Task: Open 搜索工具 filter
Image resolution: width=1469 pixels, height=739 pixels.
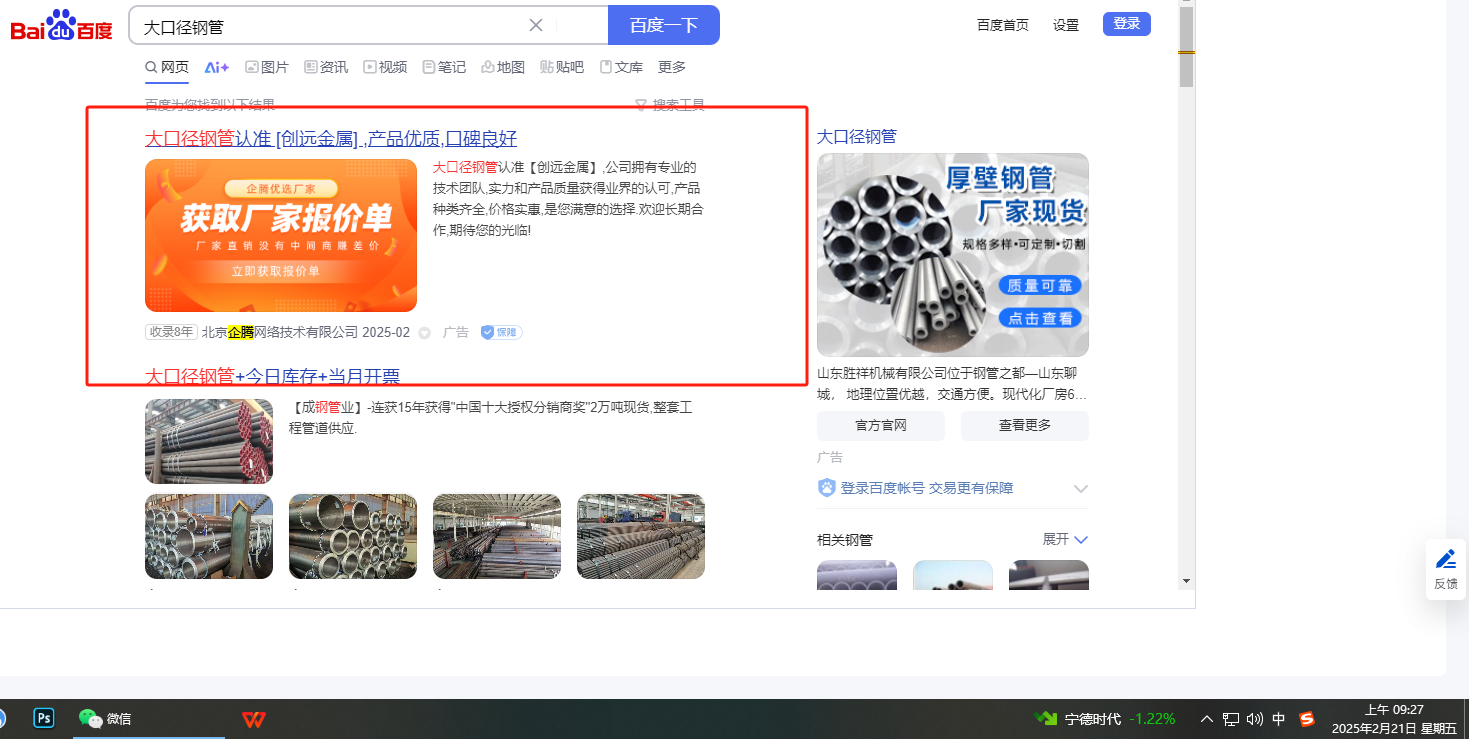Action: click(670, 105)
